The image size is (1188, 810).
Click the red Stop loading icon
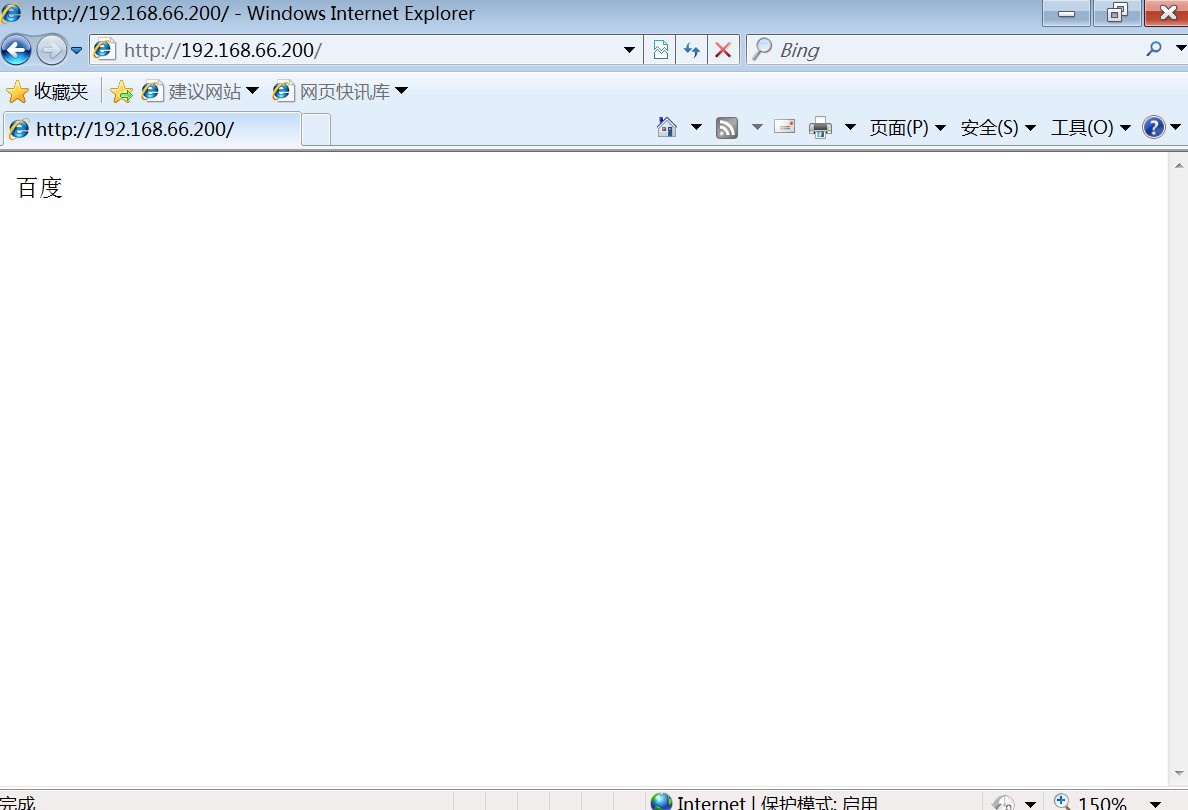tap(724, 50)
